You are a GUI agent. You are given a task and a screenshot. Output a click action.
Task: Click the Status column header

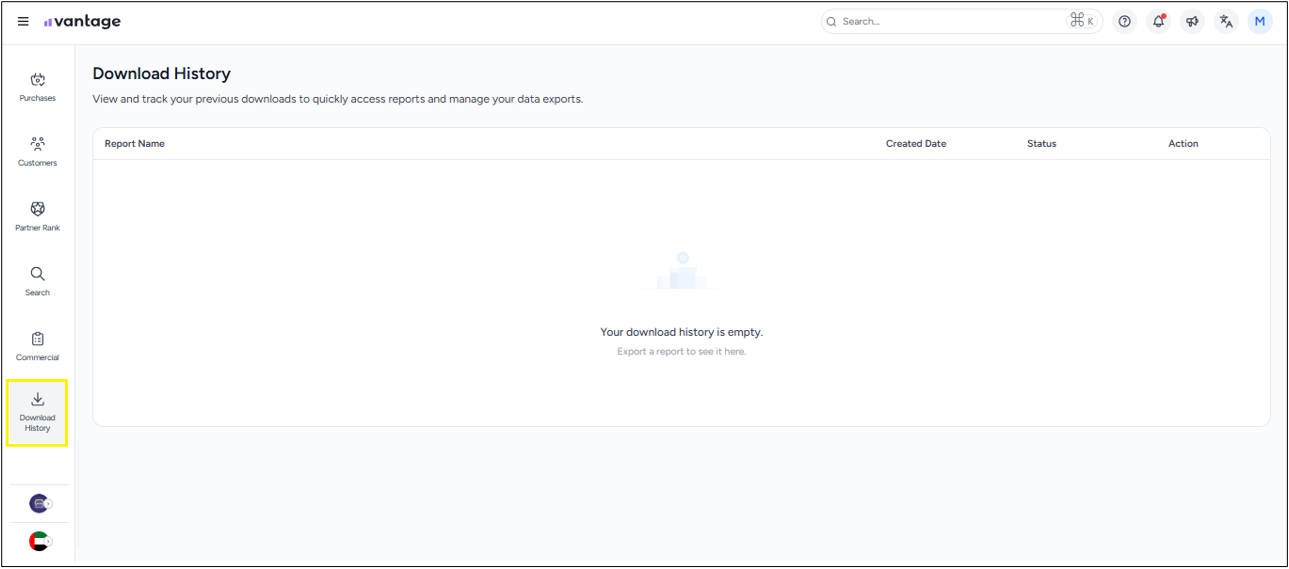(x=1041, y=144)
